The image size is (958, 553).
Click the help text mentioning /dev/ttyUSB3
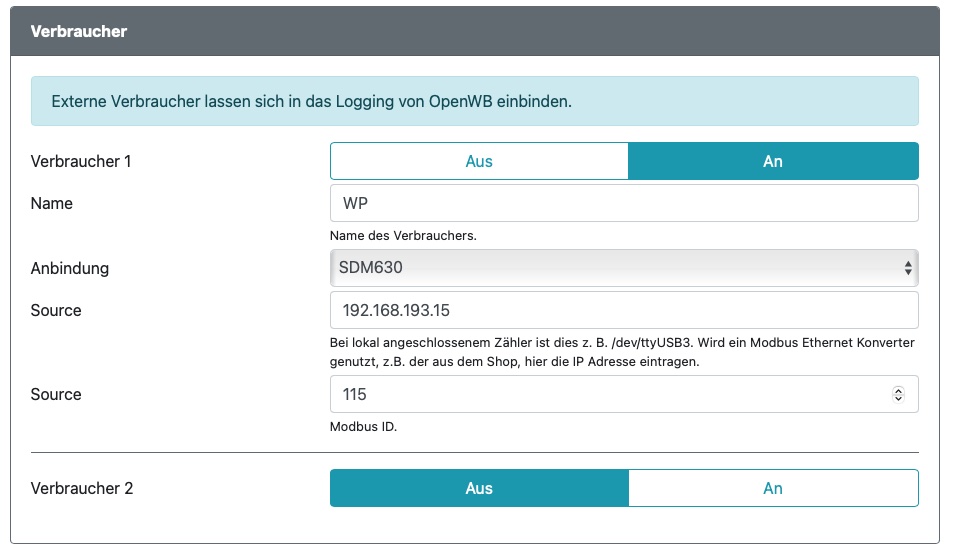click(x=621, y=352)
